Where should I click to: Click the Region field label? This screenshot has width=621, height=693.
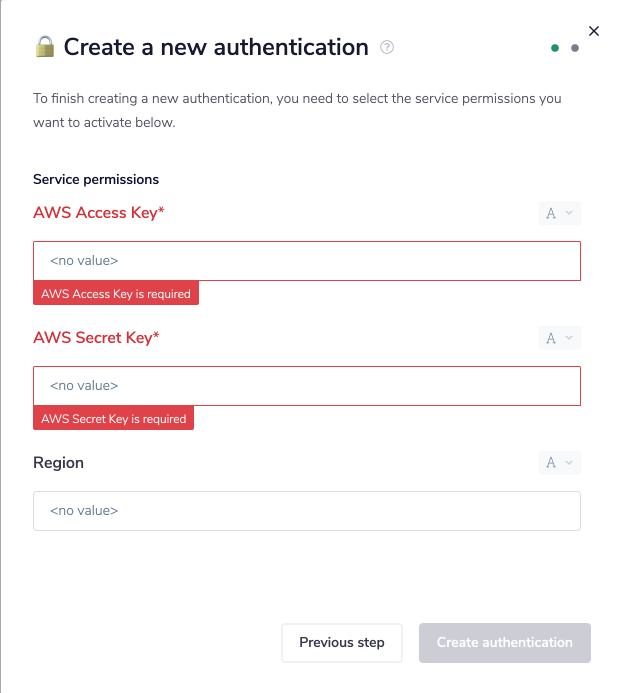(58, 463)
